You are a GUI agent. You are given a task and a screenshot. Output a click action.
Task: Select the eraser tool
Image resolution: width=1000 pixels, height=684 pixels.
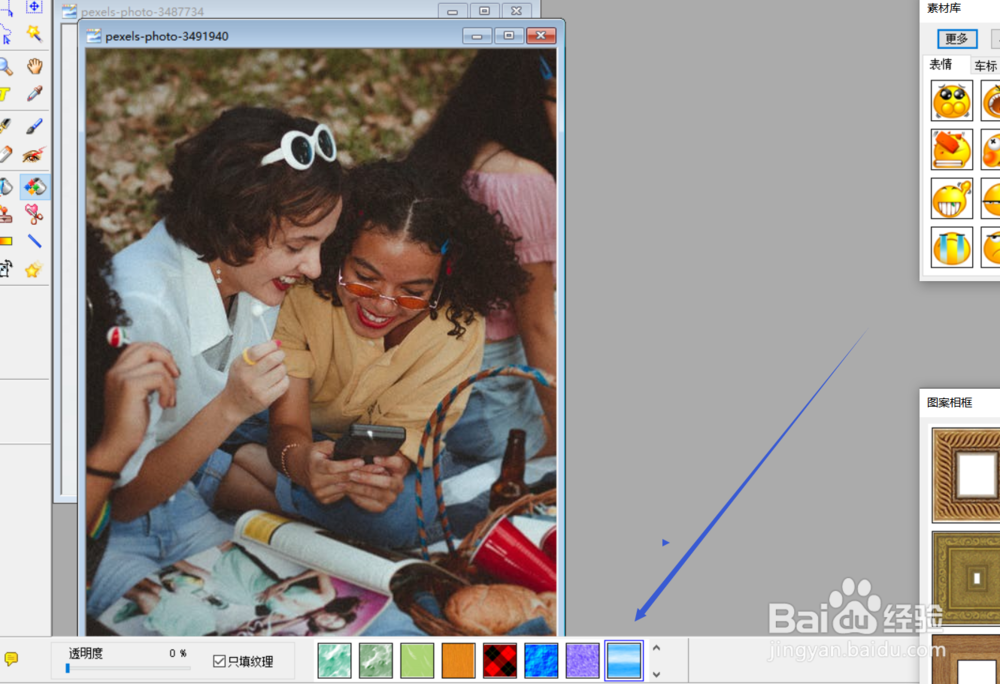click(6, 154)
